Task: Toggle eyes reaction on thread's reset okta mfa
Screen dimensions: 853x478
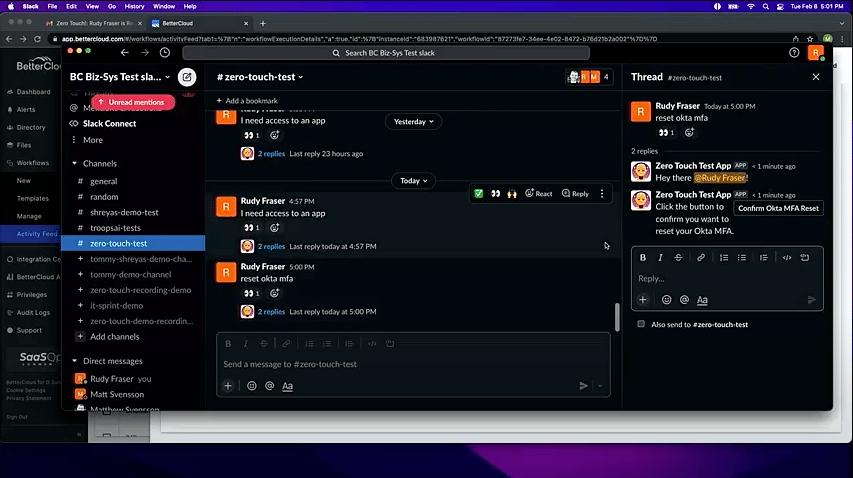Action: click(666, 132)
